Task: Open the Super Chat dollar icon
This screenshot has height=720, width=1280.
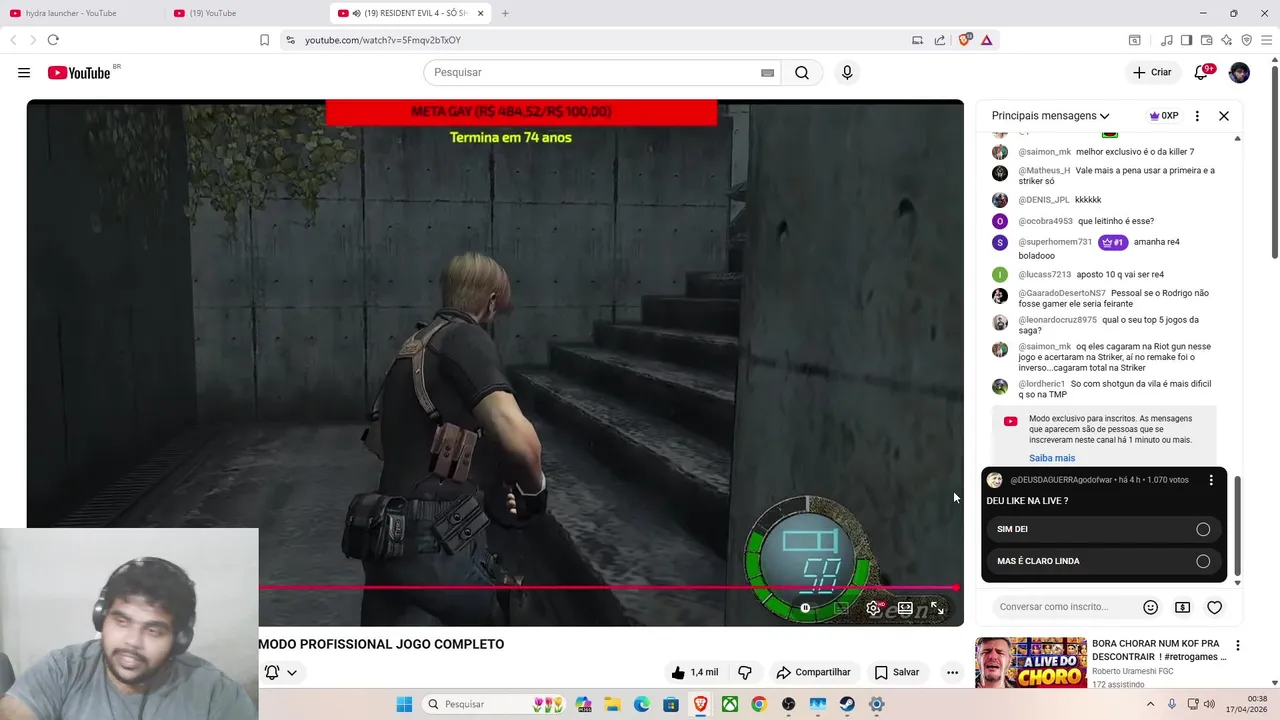Action: pos(1182,607)
